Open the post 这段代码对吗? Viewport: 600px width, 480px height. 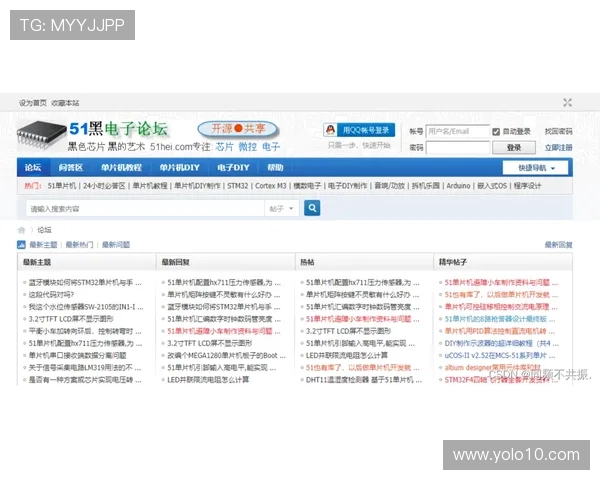[x=51, y=295]
